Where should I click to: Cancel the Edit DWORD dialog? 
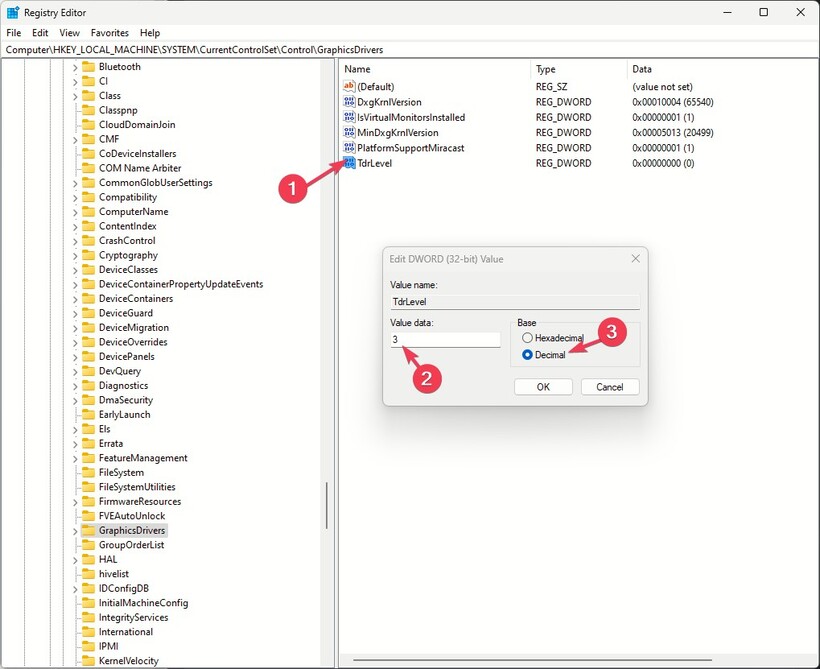coord(609,387)
